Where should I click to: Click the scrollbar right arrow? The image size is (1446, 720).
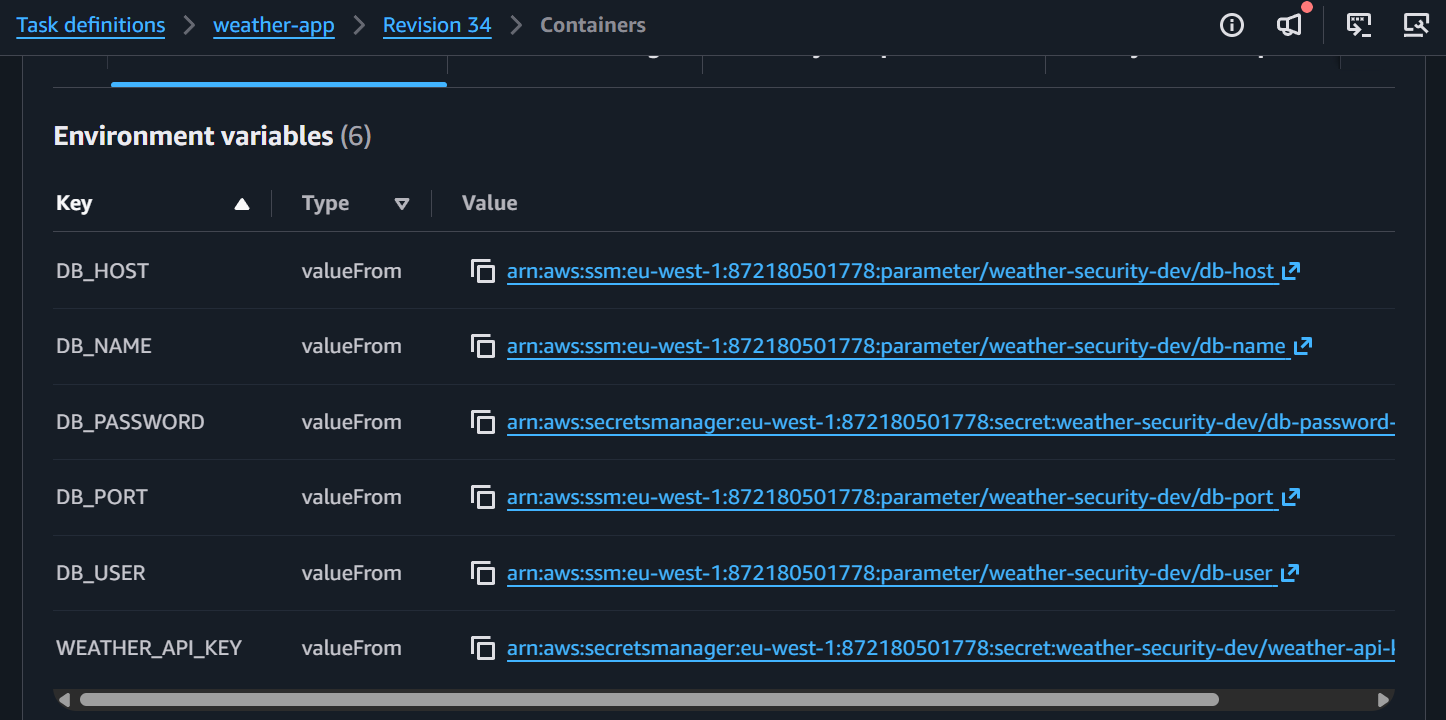click(1384, 700)
